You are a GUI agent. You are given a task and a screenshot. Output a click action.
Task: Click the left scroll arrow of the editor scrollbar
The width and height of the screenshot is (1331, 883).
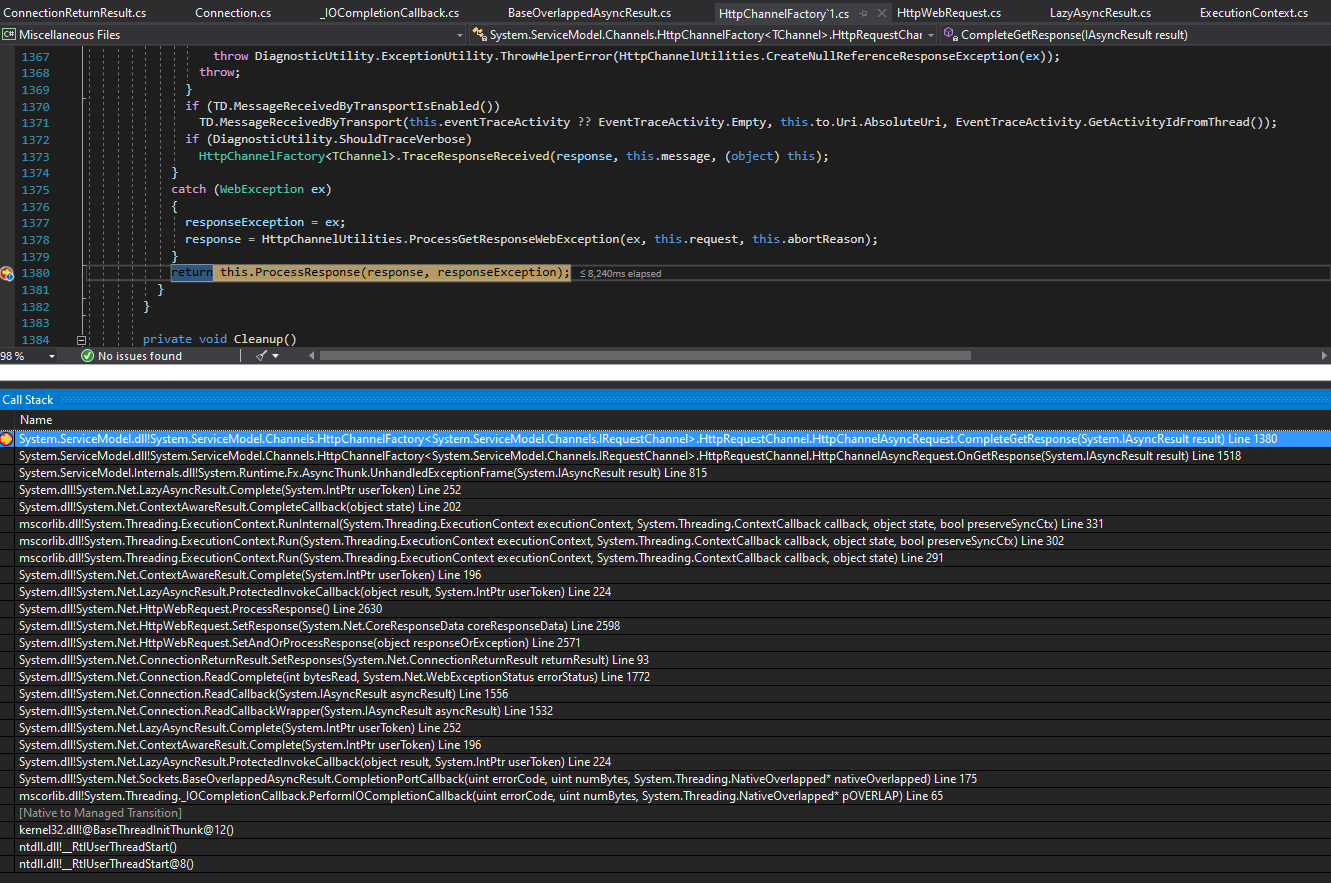click(310, 355)
